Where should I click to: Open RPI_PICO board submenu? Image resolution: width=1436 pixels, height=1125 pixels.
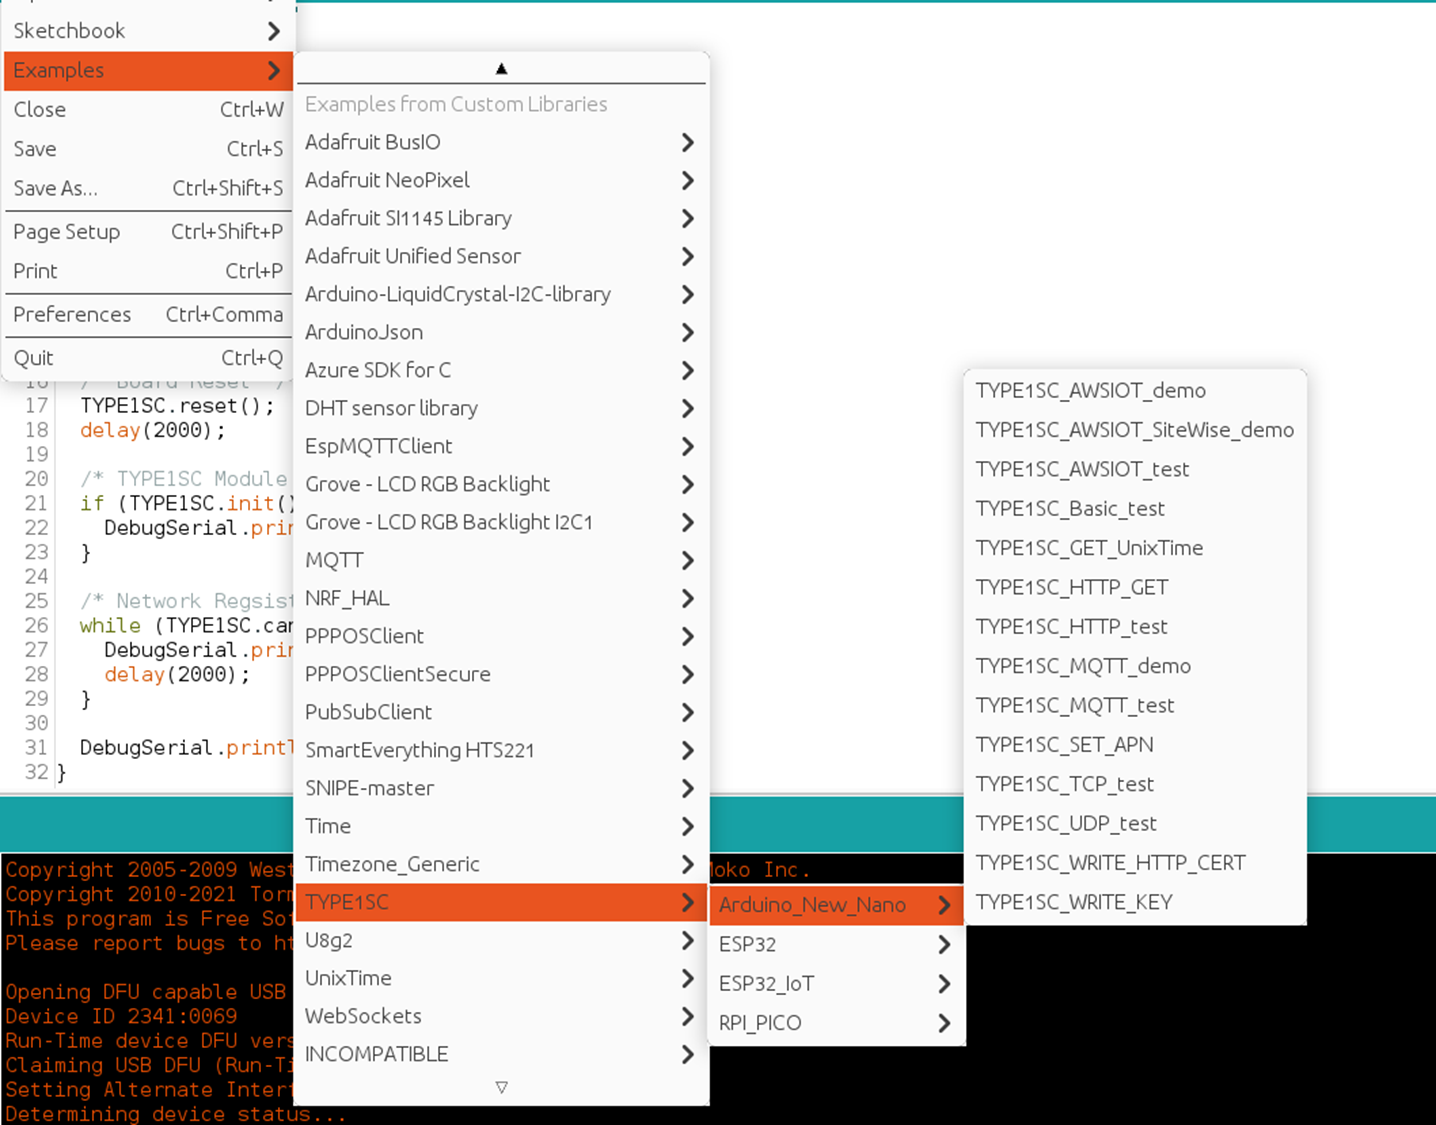tap(836, 1023)
